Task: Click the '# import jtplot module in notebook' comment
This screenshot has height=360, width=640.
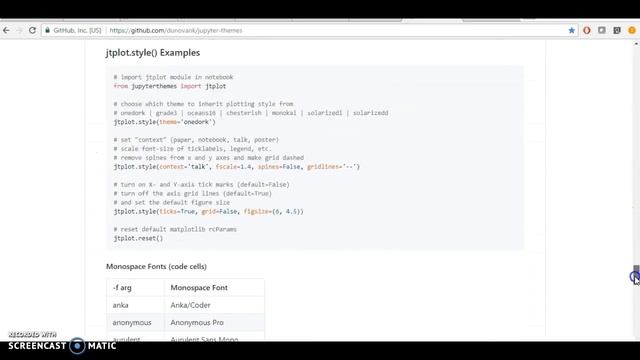Action: pos(173,77)
